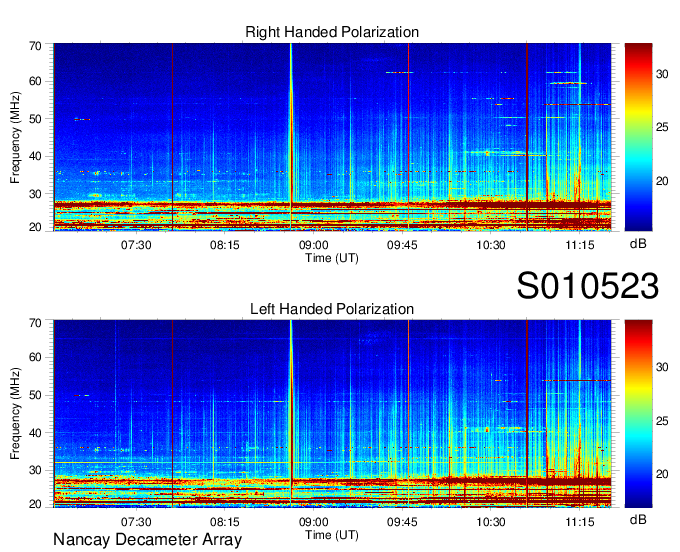
Task: Click the 09:00 tick of Right Handed plot
Action: pyautogui.click(x=313, y=245)
